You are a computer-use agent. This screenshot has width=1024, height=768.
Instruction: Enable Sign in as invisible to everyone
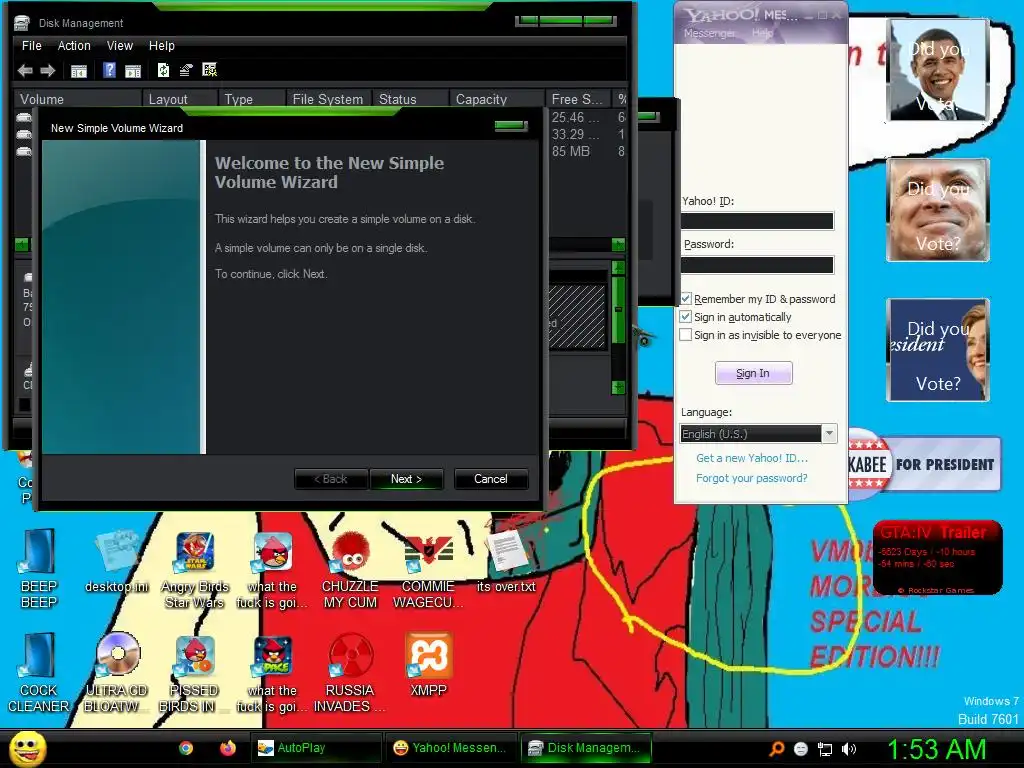[x=686, y=335]
